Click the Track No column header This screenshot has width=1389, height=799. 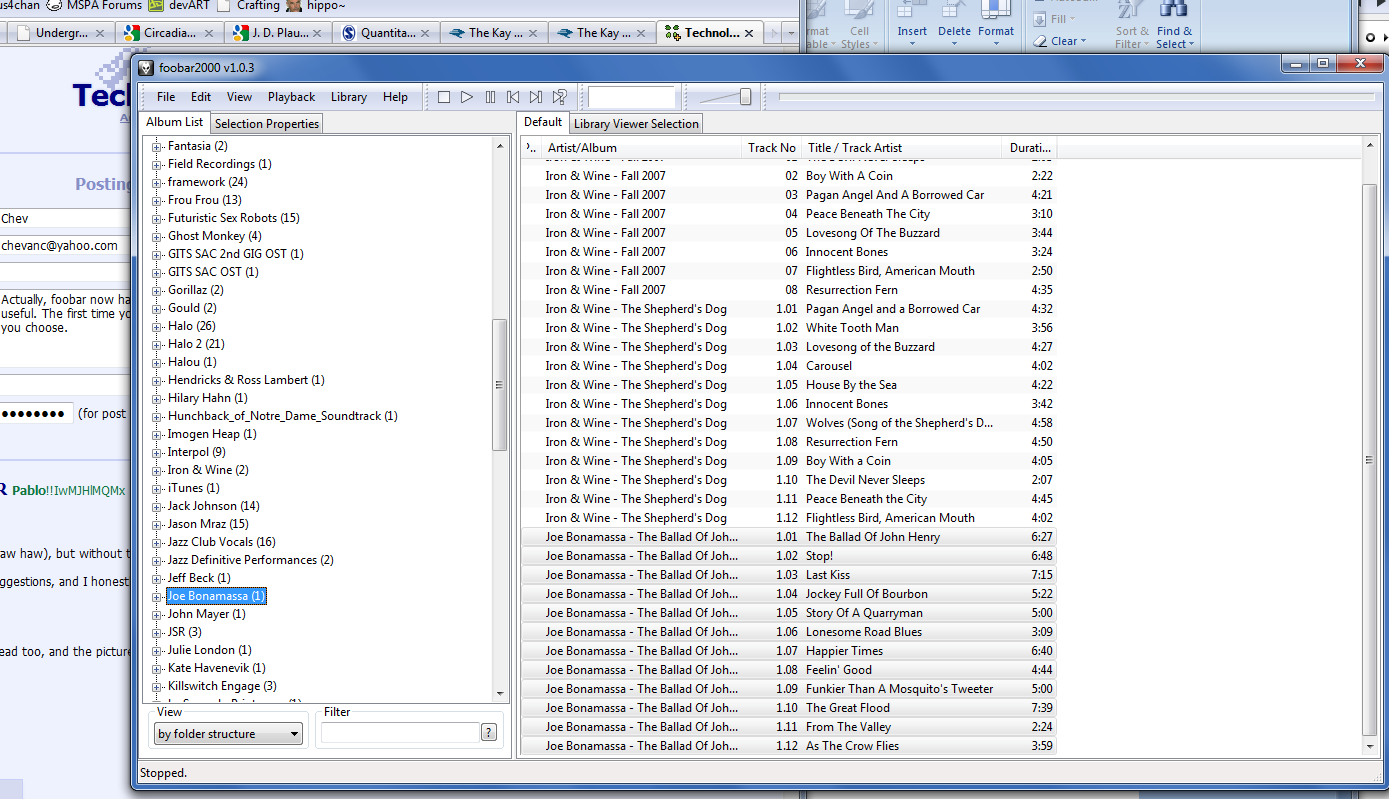771,148
